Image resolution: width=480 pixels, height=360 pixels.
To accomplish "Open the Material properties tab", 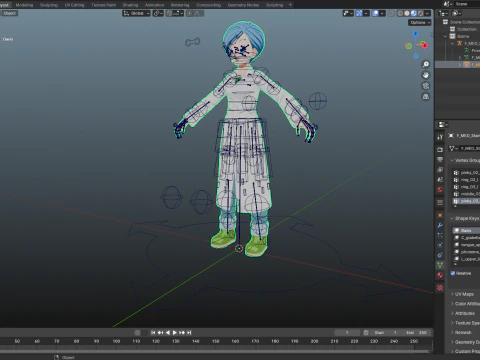I will click(440, 275).
